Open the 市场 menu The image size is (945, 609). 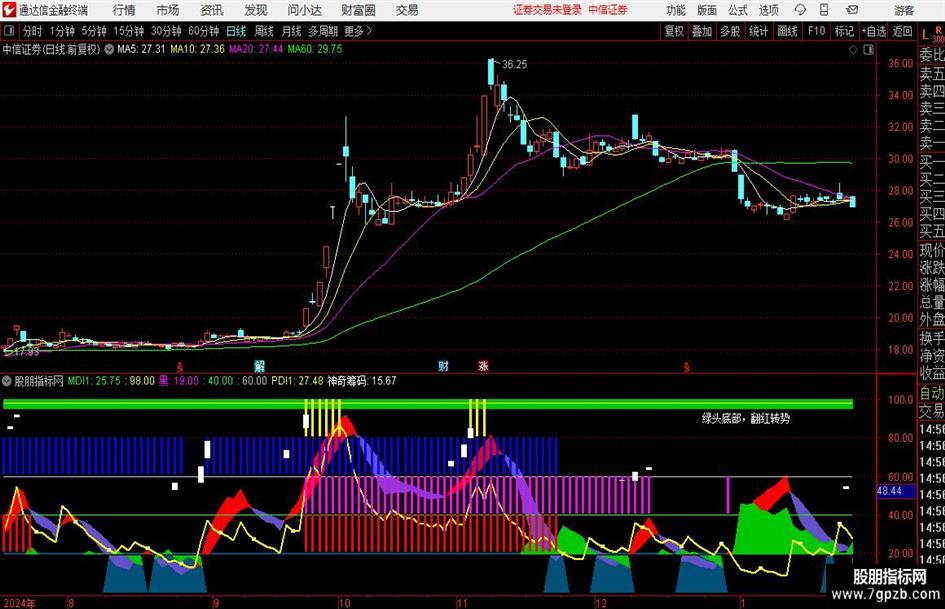pos(168,10)
